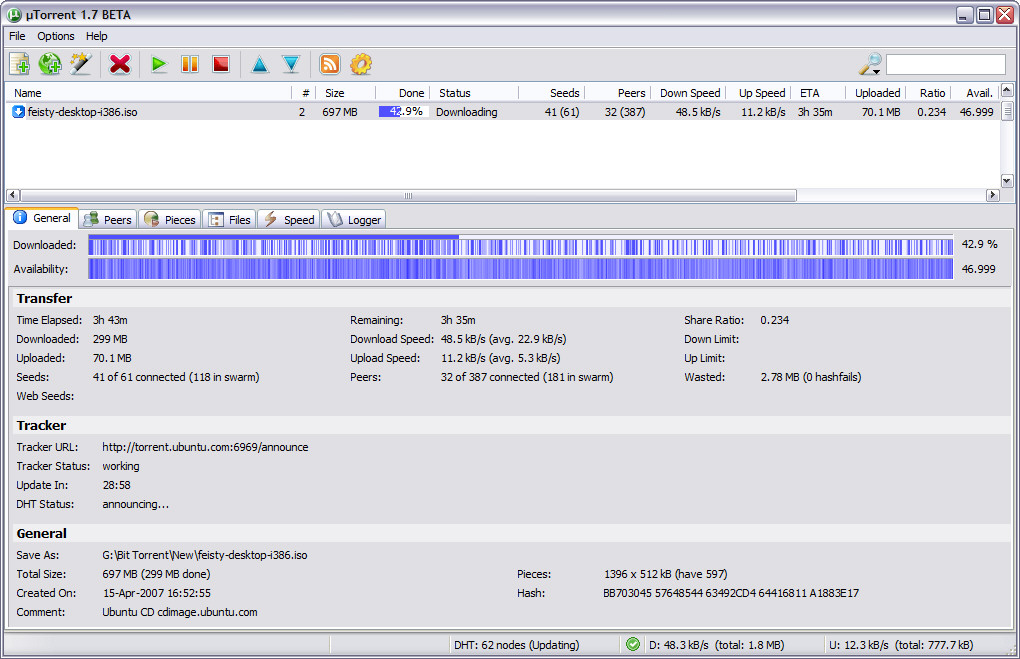
Task: Sort by the Ratio column header
Action: pyautogui.click(x=928, y=93)
